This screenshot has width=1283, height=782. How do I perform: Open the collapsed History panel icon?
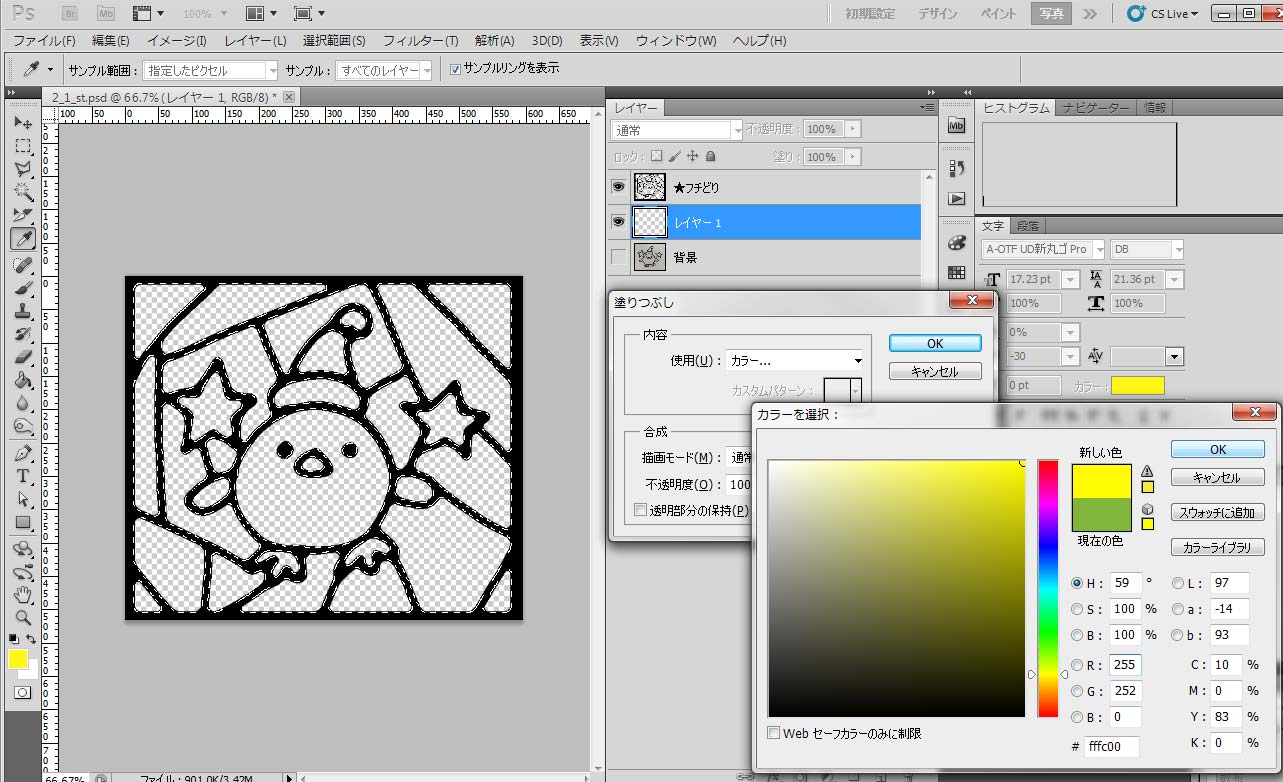pyautogui.click(x=956, y=168)
